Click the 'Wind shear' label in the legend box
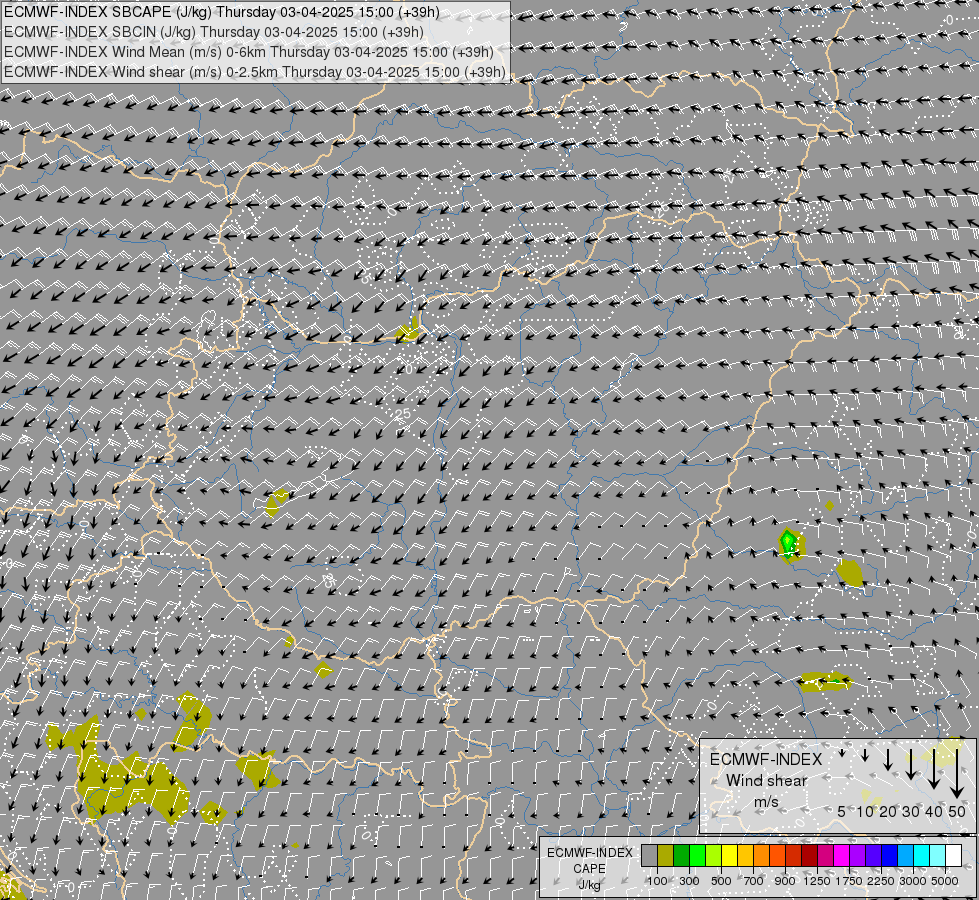 coord(767,781)
